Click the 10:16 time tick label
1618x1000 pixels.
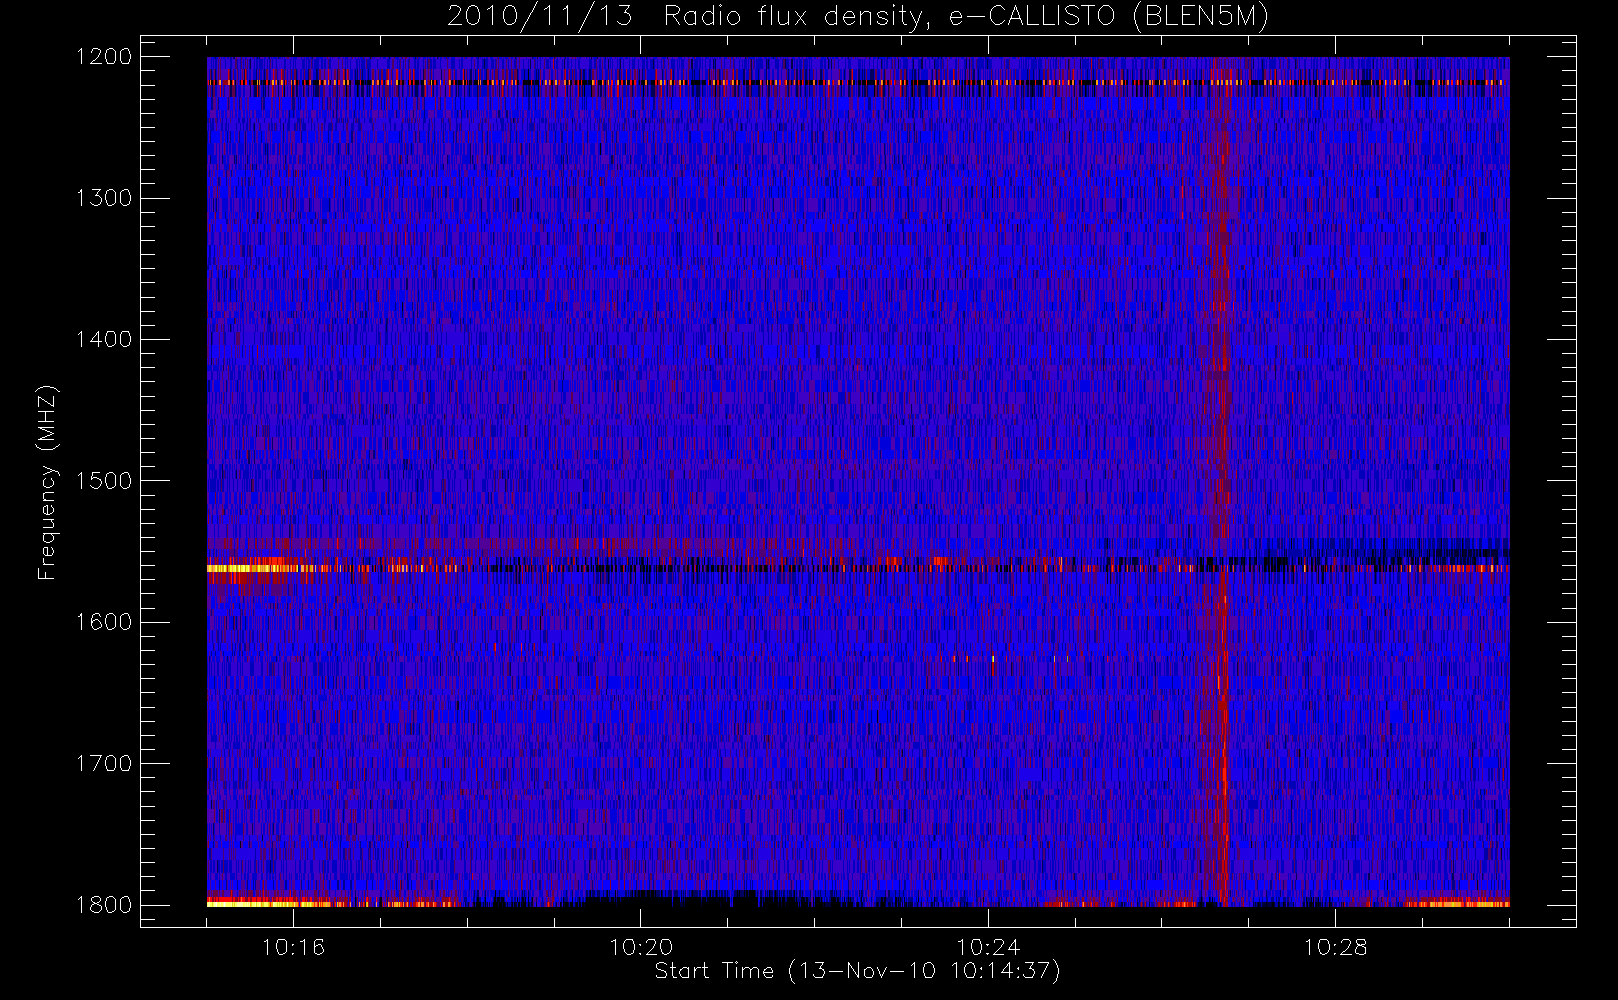(x=293, y=947)
